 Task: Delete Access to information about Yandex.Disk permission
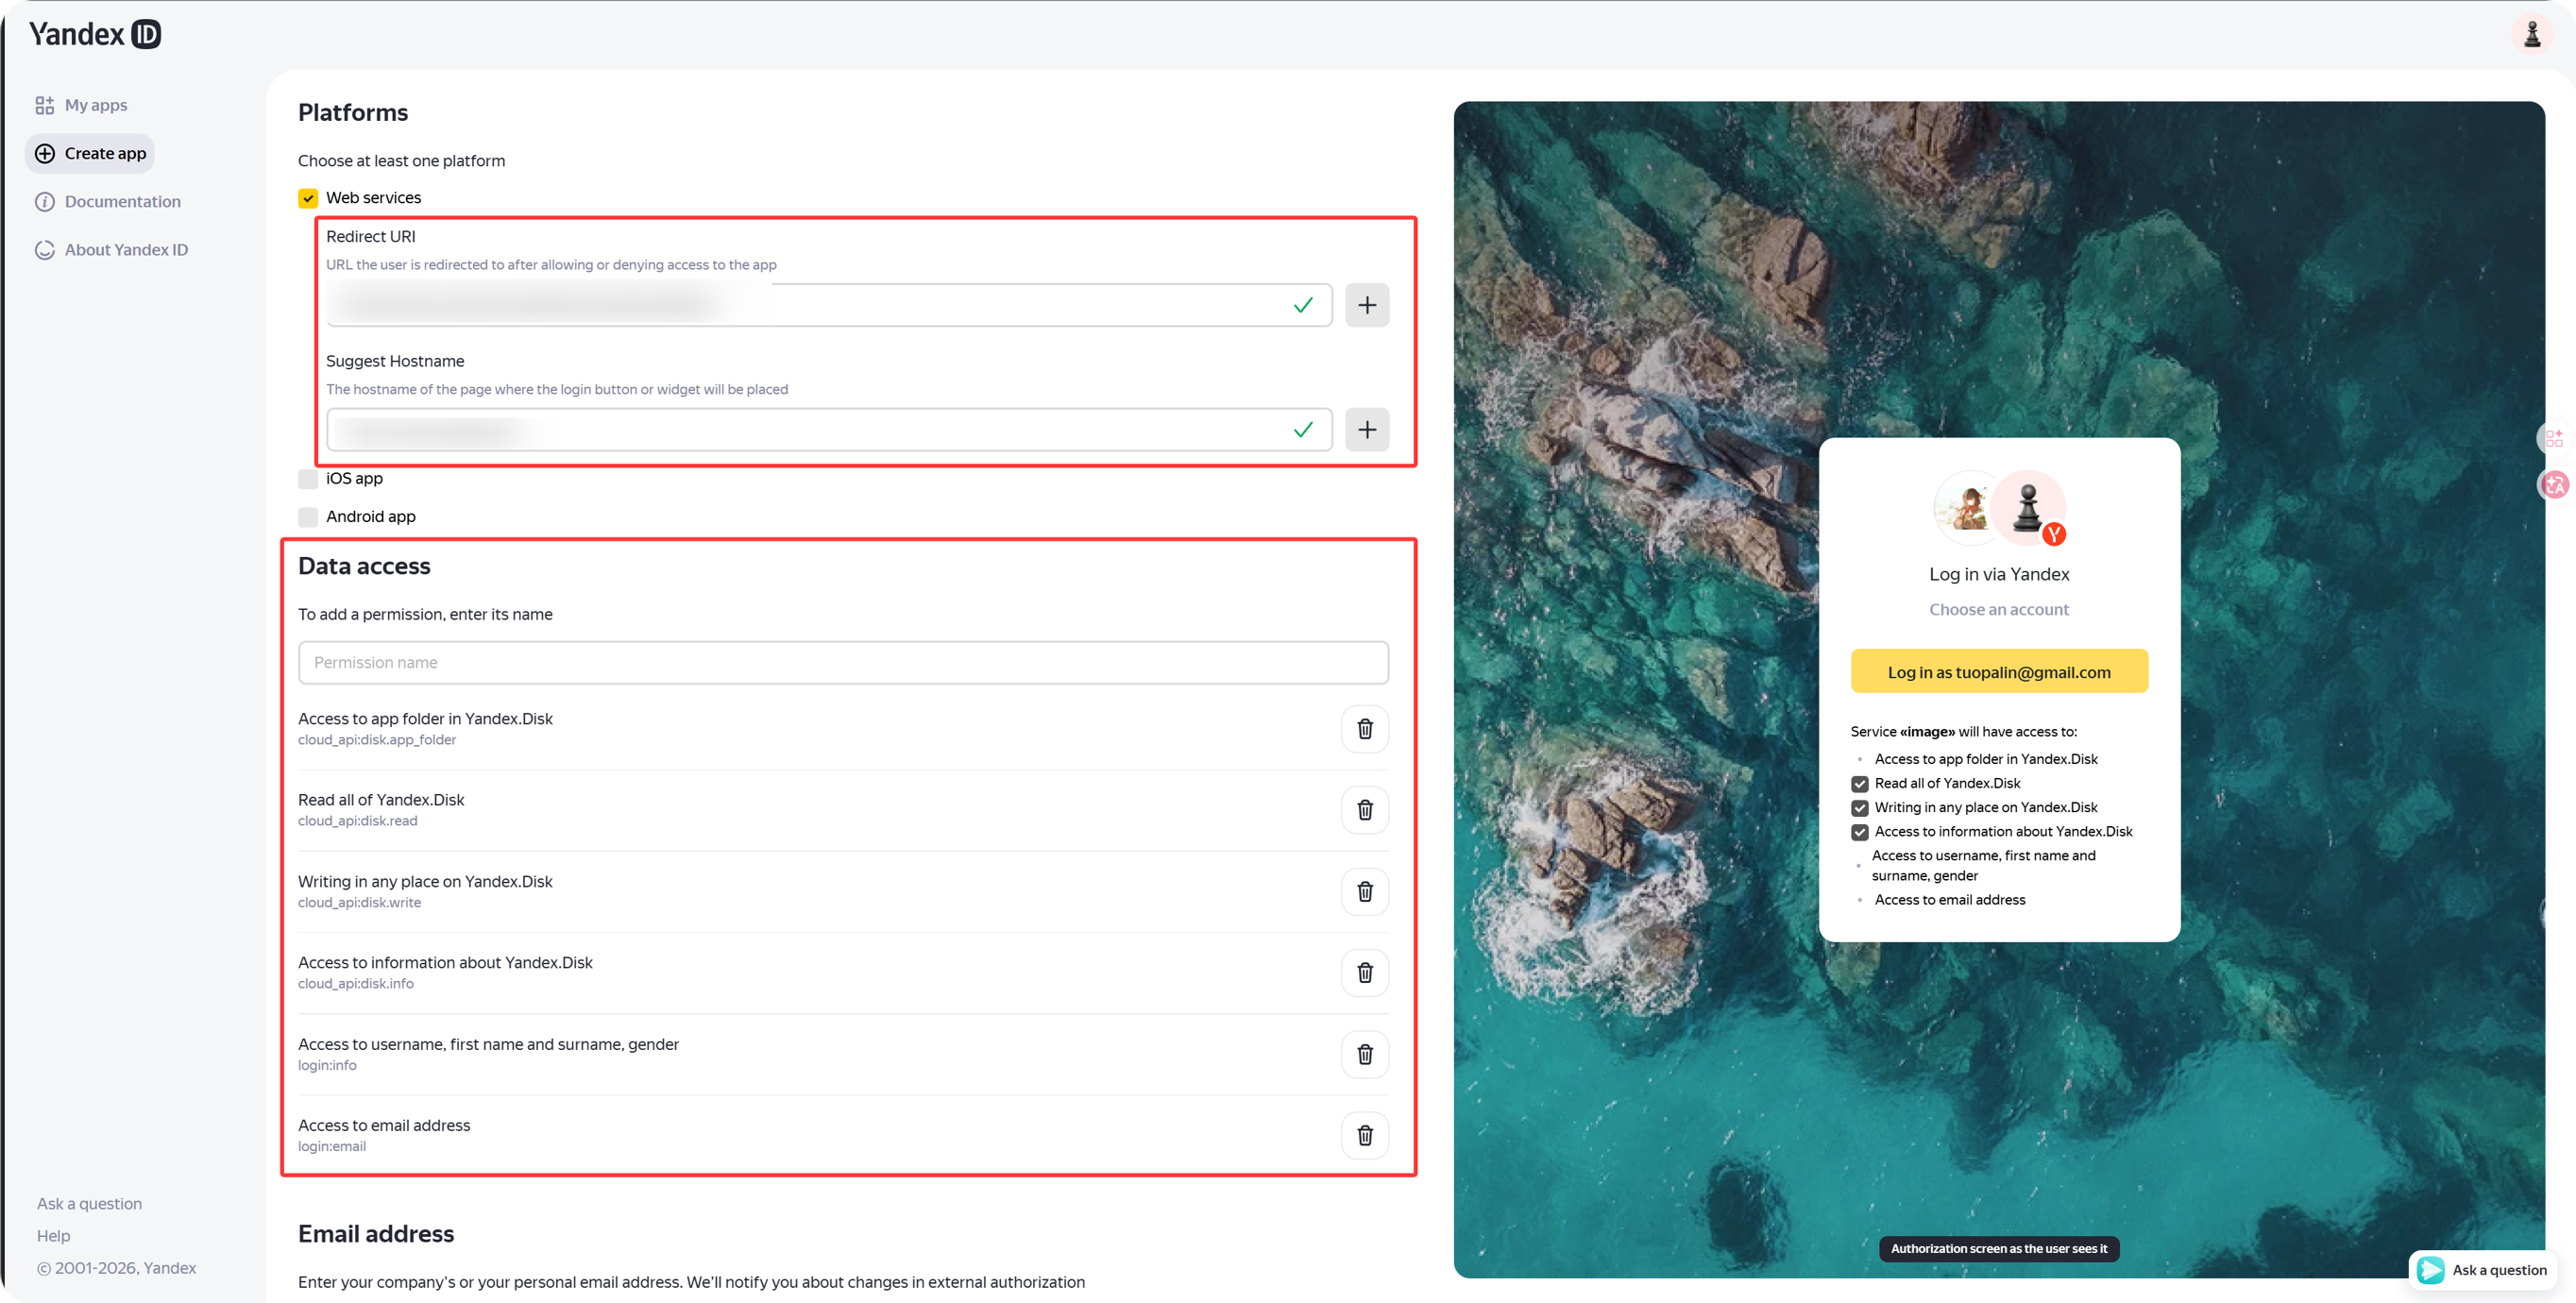coord(1364,972)
